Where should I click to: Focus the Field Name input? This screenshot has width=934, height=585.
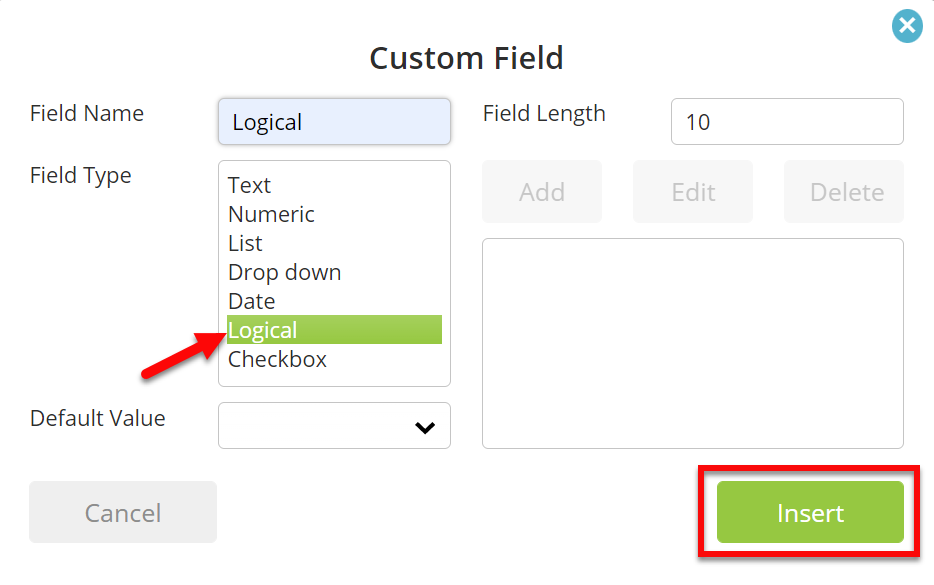click(x=334, y=122)
